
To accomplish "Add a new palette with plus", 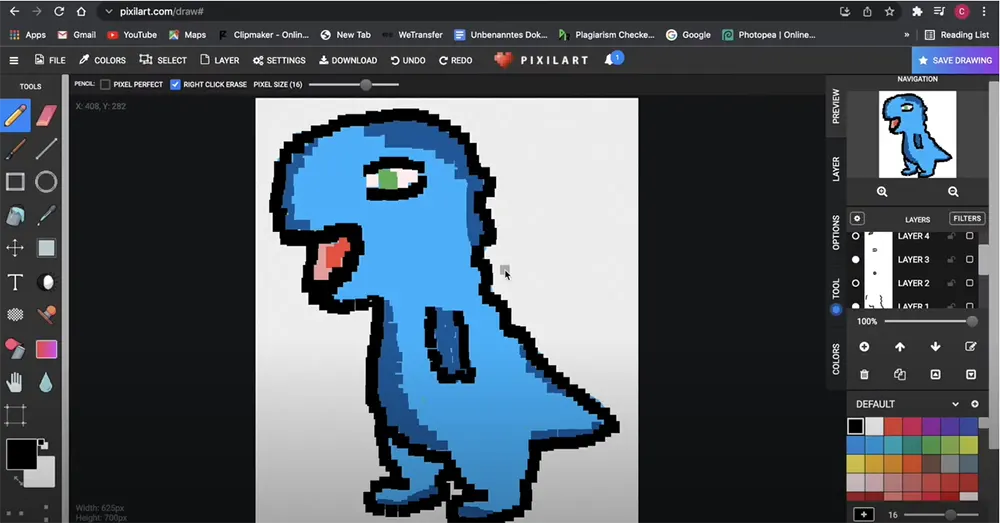I will (974, 404).
